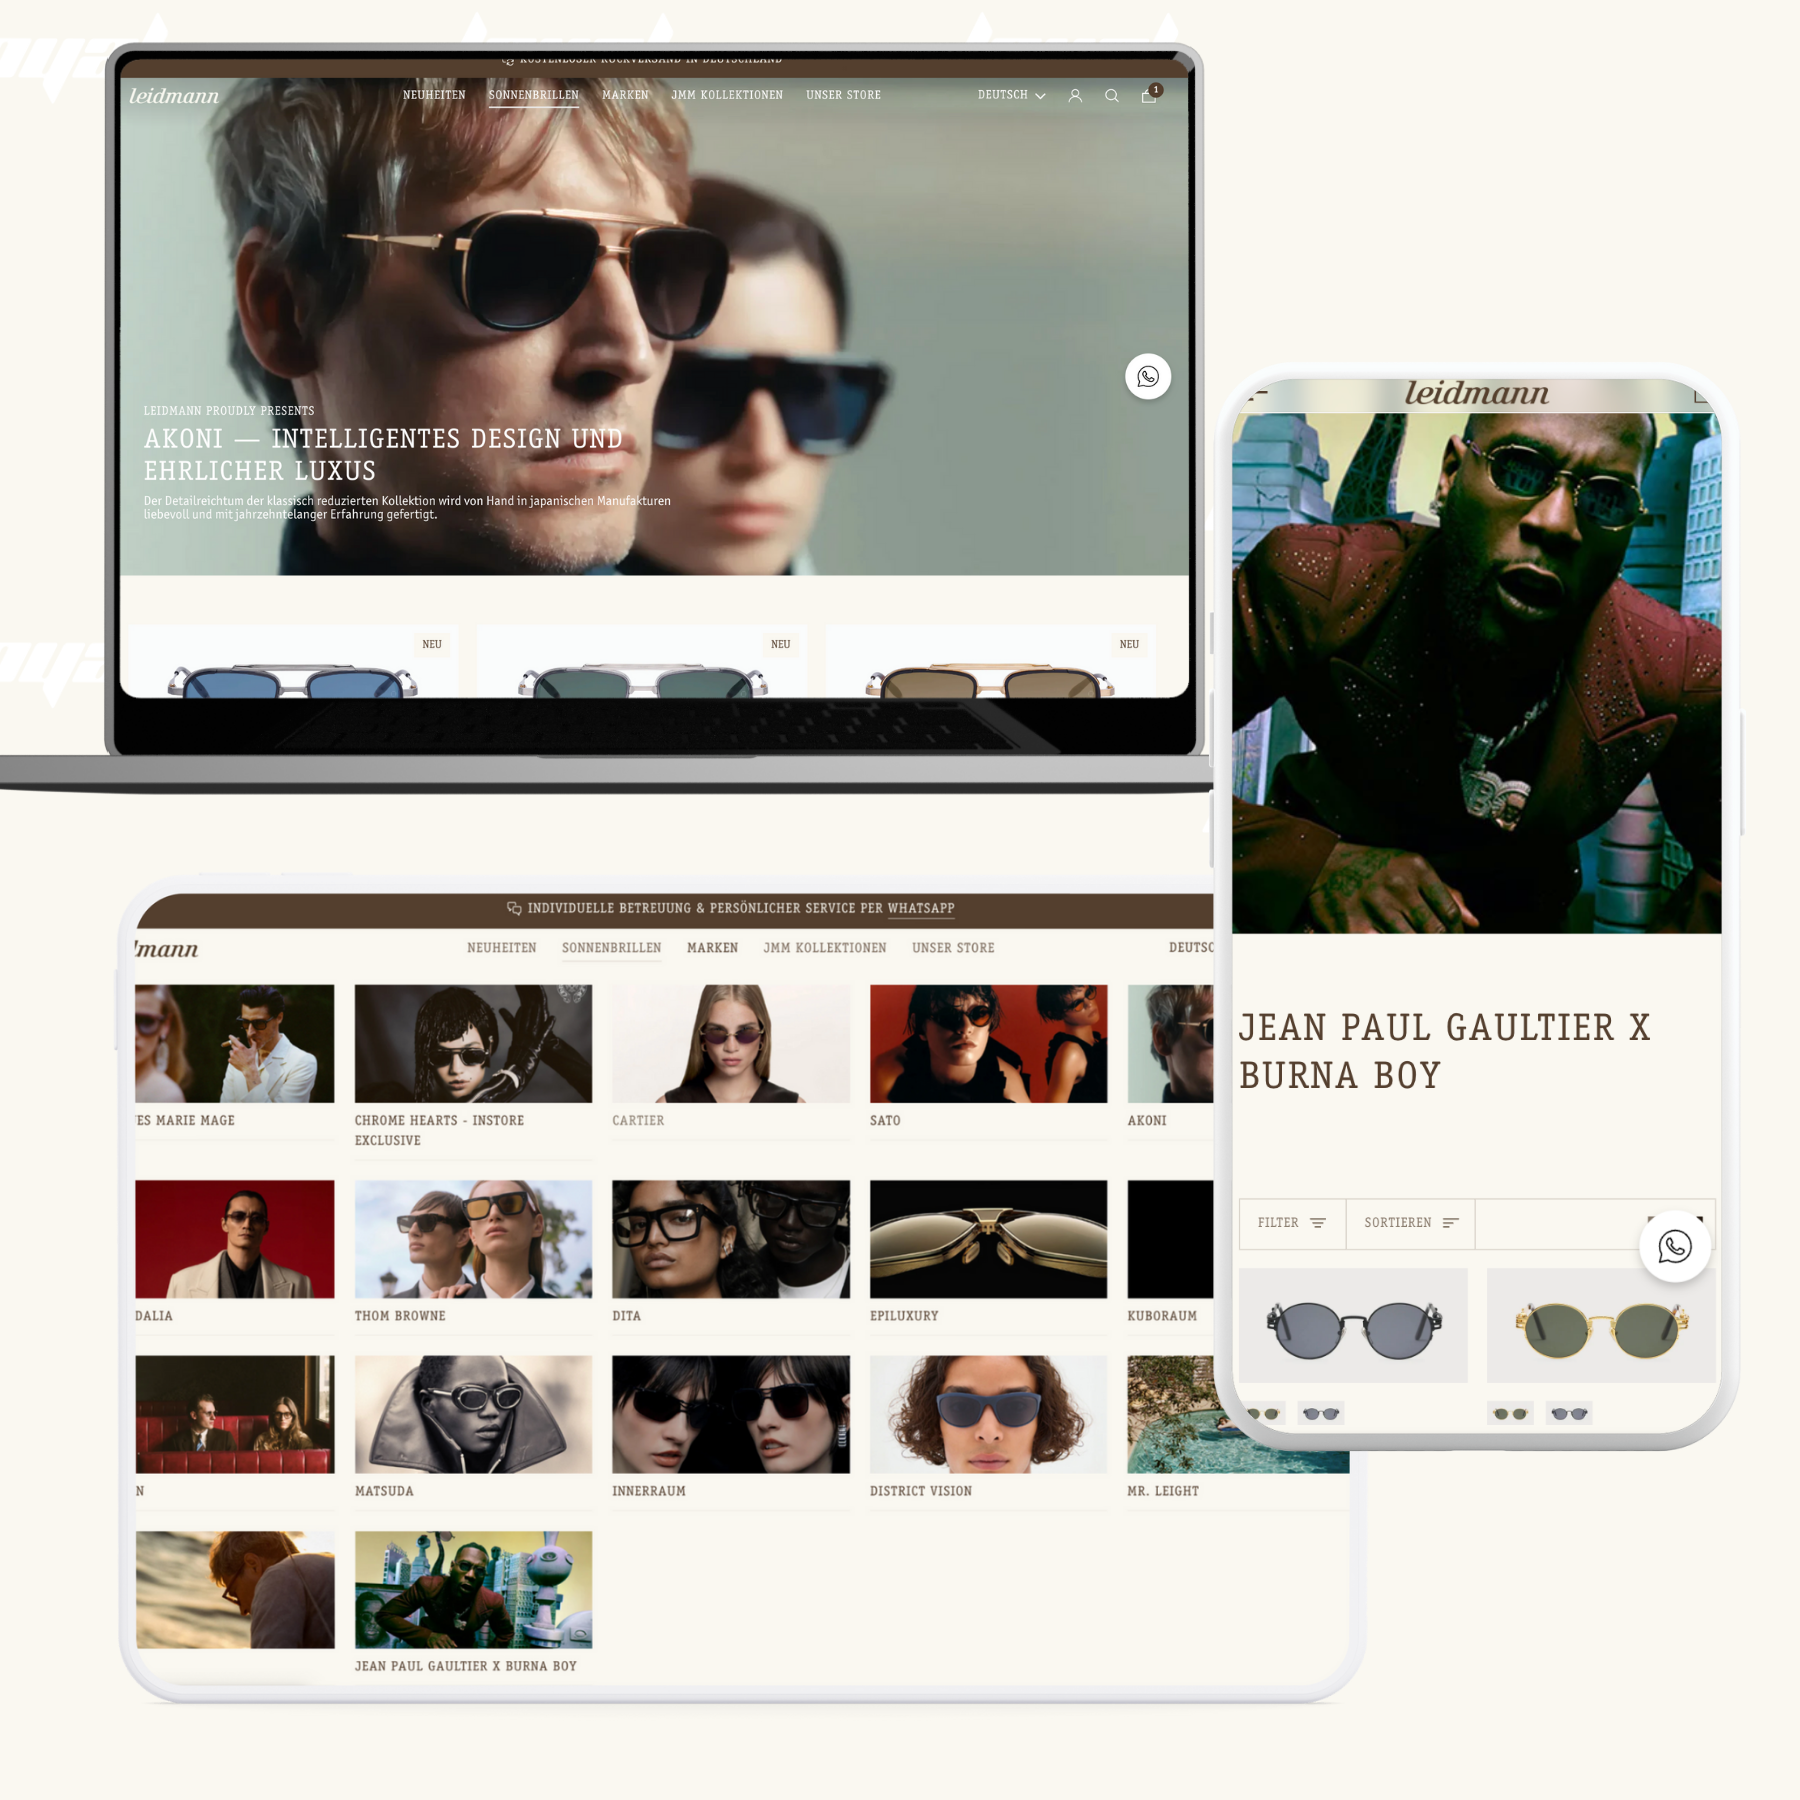Open JMM Kollektionen in the tablet navigation

click(x=824, y=948)
